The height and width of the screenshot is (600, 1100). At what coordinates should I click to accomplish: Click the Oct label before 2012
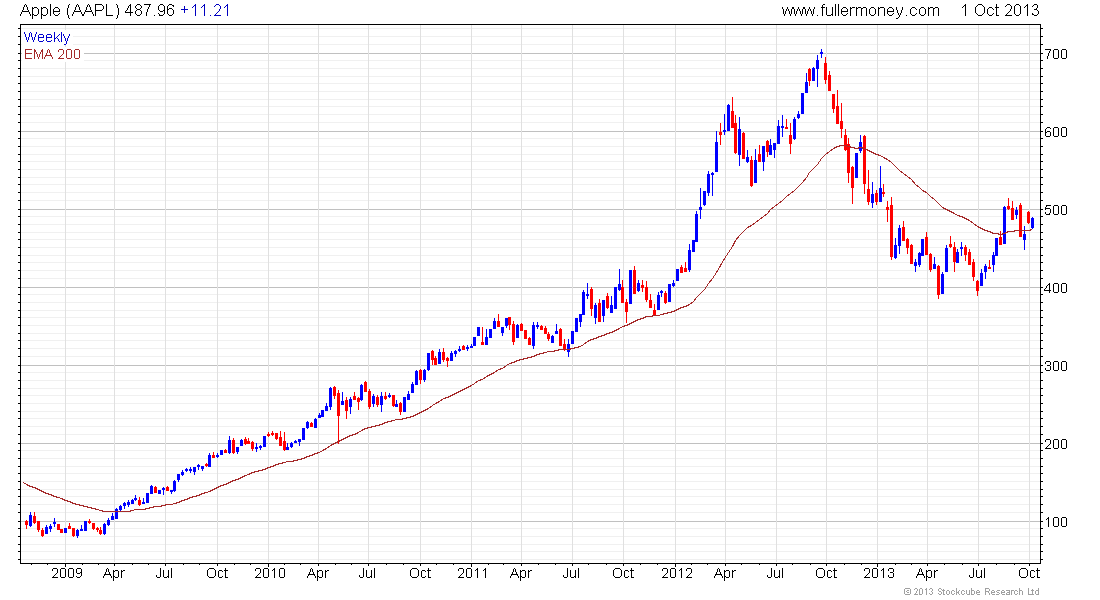coord(623,573)
